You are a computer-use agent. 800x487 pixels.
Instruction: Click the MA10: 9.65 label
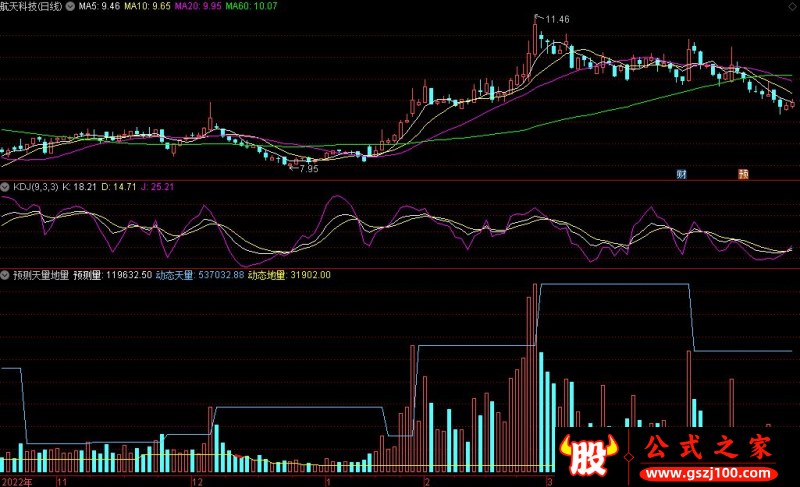tap(147, 7)
